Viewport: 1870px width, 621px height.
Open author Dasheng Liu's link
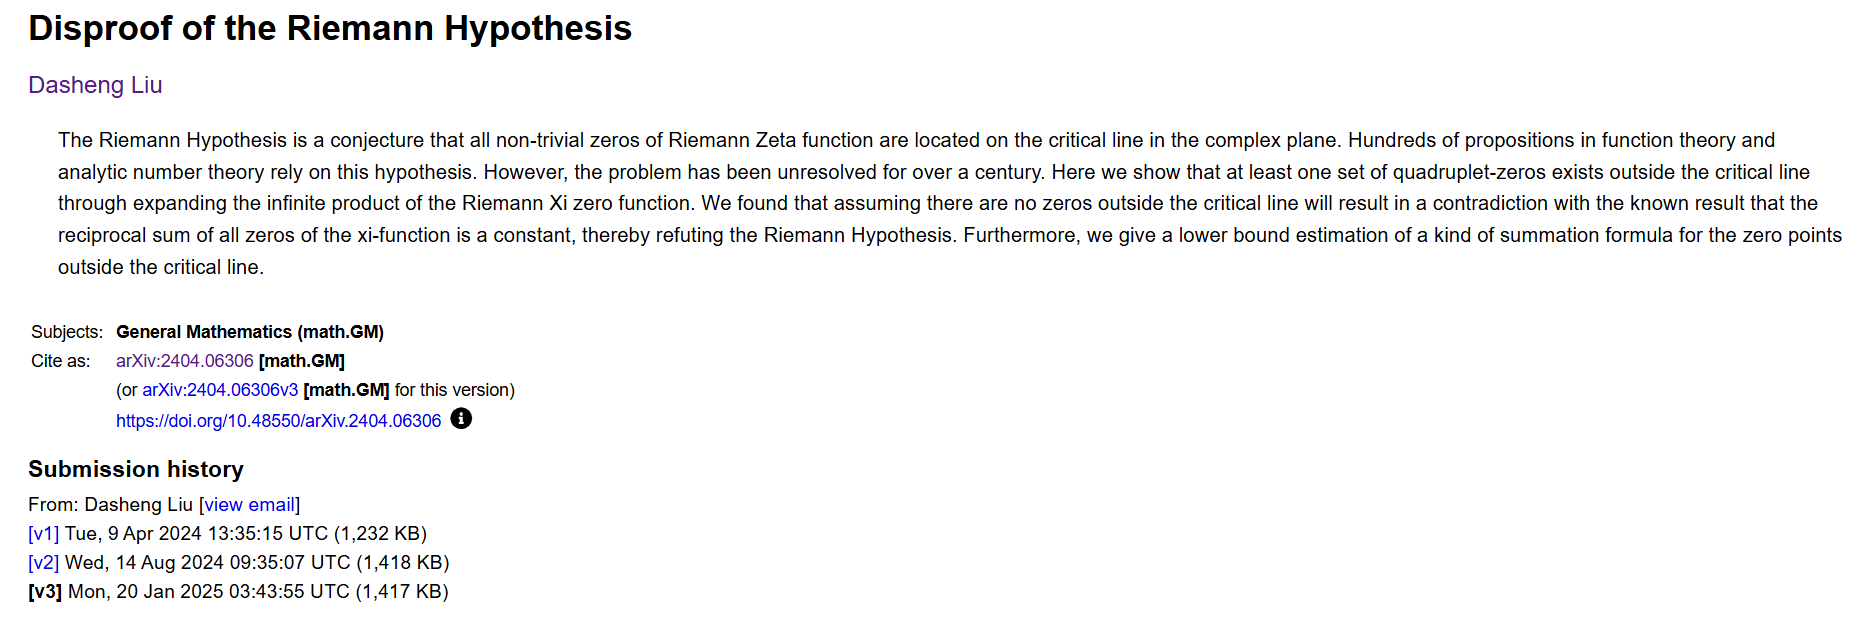(95, 85)
